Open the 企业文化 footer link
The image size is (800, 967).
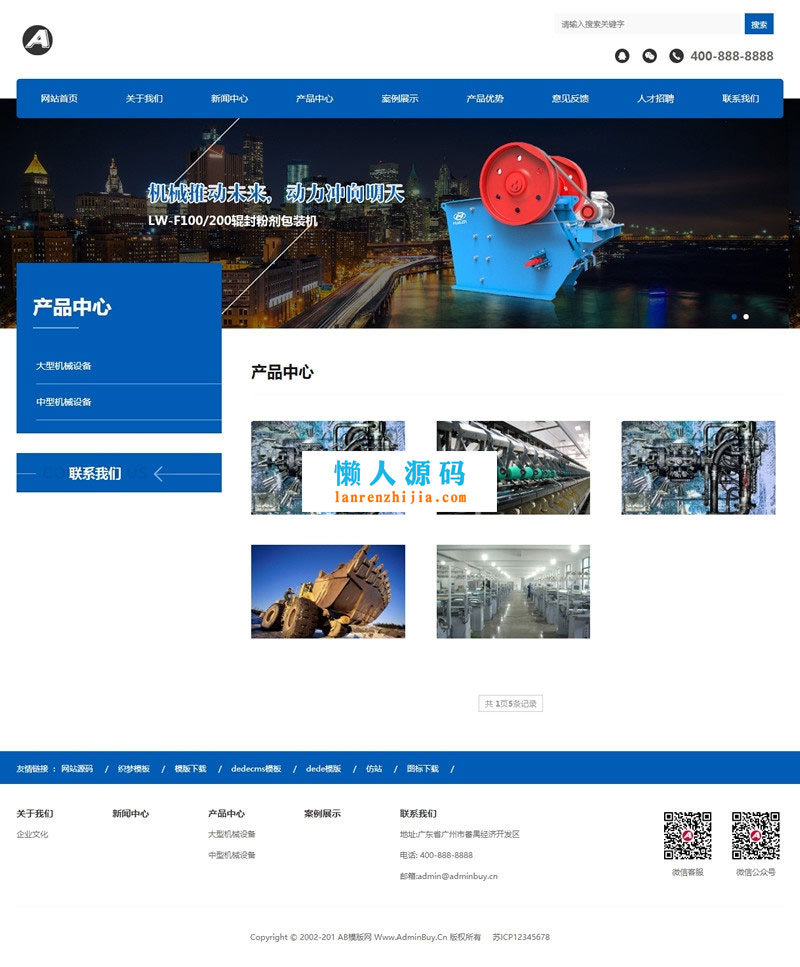pos(31,833)
